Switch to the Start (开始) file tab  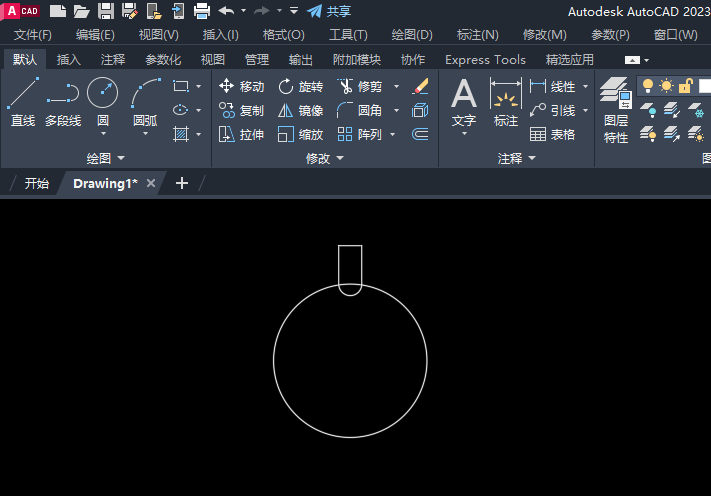point(36,183)
